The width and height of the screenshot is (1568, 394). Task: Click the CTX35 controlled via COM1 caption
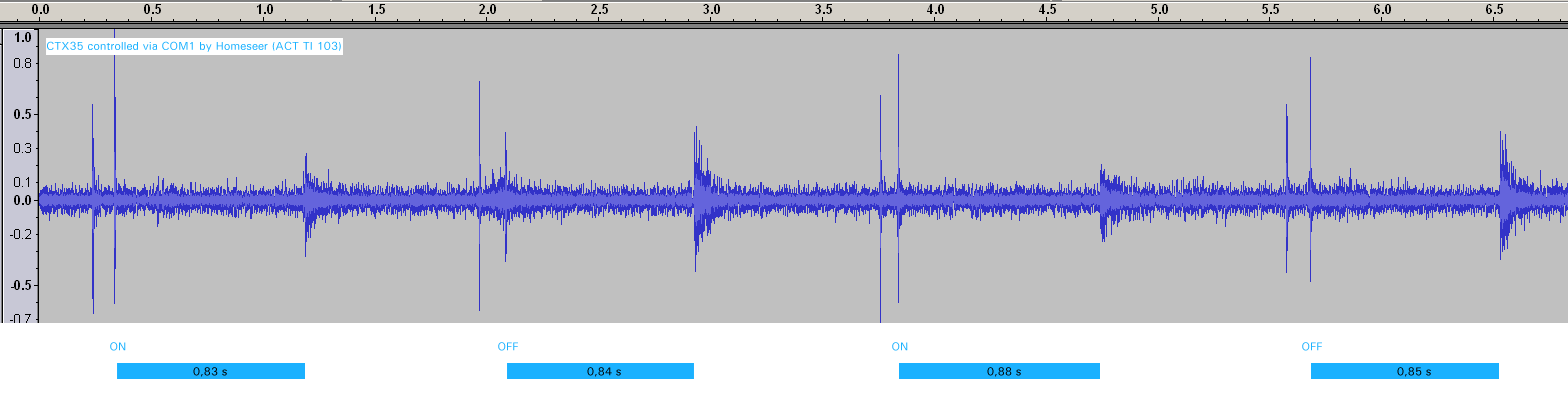(x=195, y=46)
